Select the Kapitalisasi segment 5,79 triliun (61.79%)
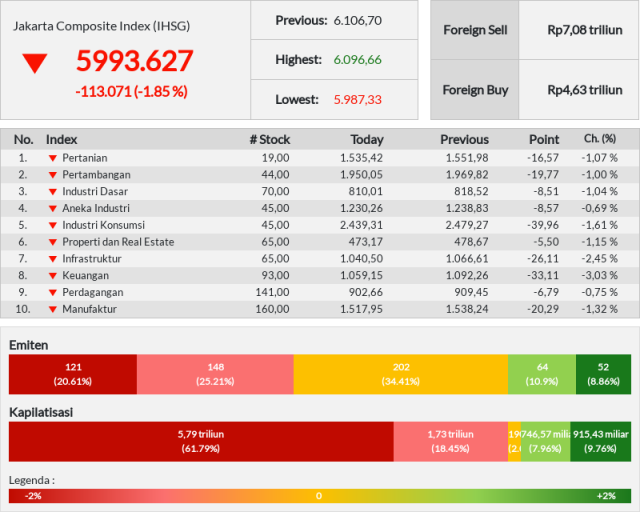Viewport: 640px width, 528px height. click(201, 441)
